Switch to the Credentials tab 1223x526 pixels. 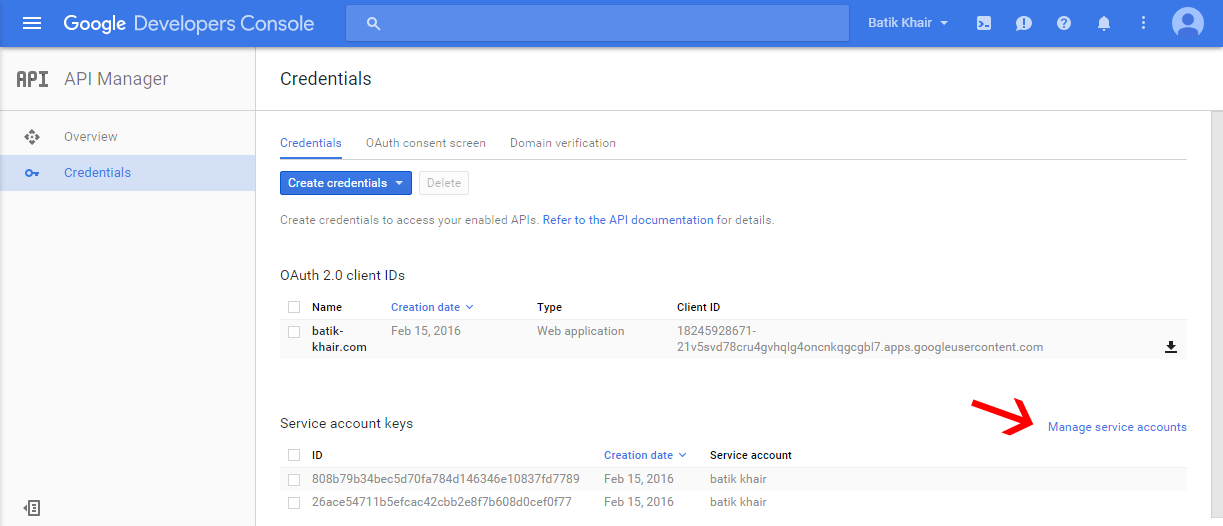coord(311,143)
